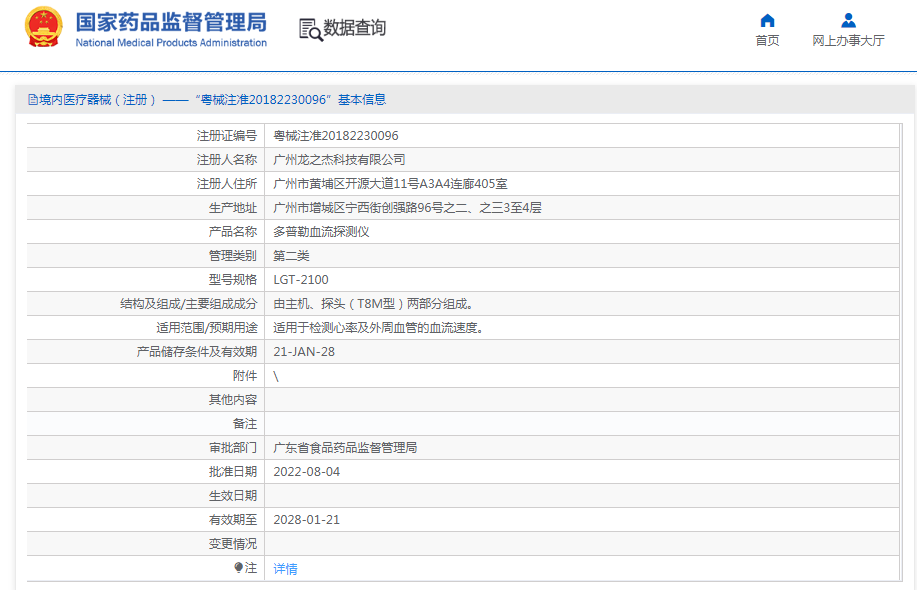
Task: Click the product name 多普勒血流探测仪
Action: 321,232
